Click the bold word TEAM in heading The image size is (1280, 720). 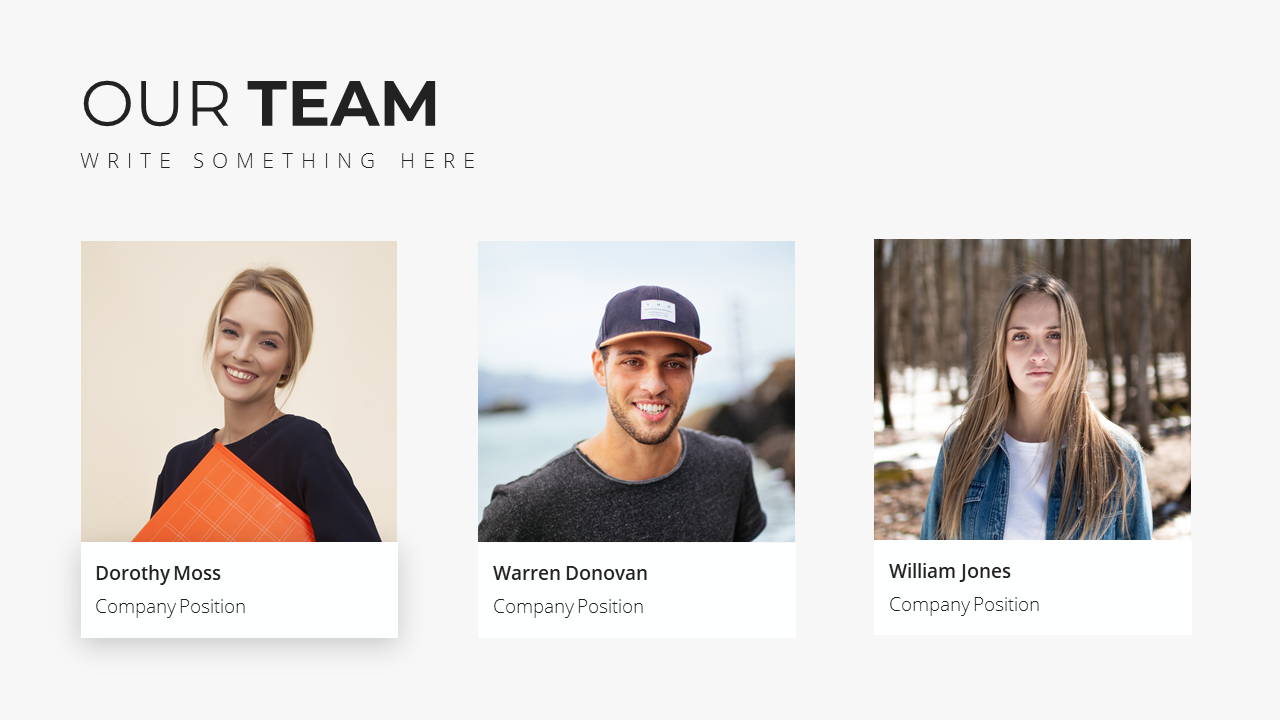(342, 104)
